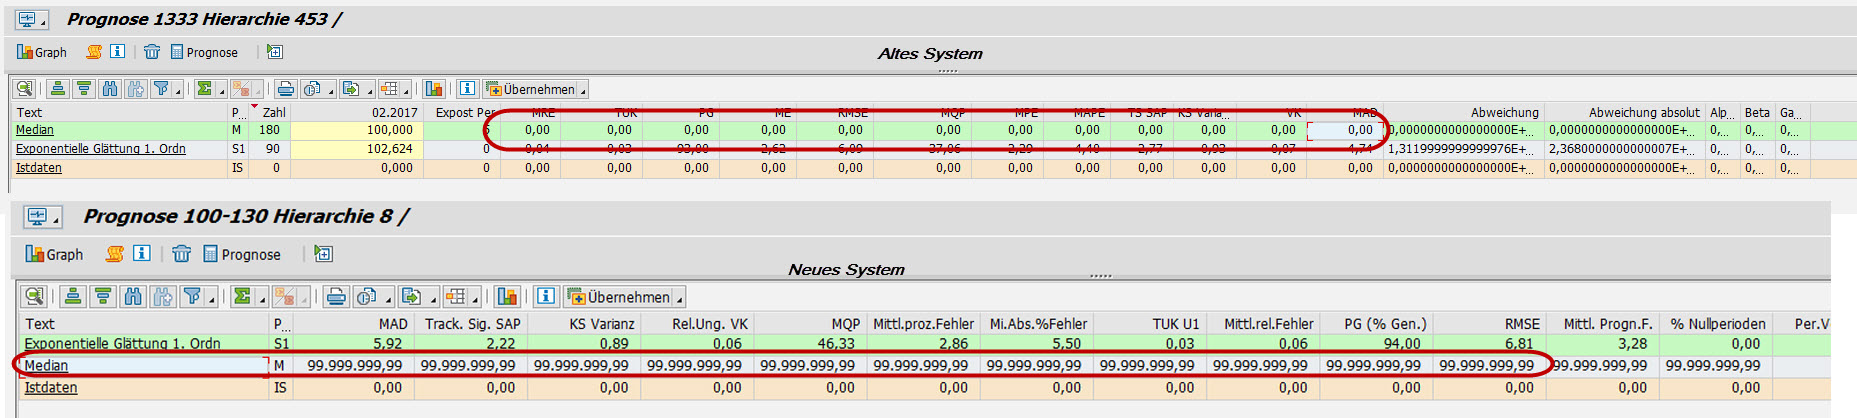Click the Prognose button in Prognose 100-130 panel
The height and width of the screenshot is (418, 1857).
pyautogui.click(x=241, y=254)
